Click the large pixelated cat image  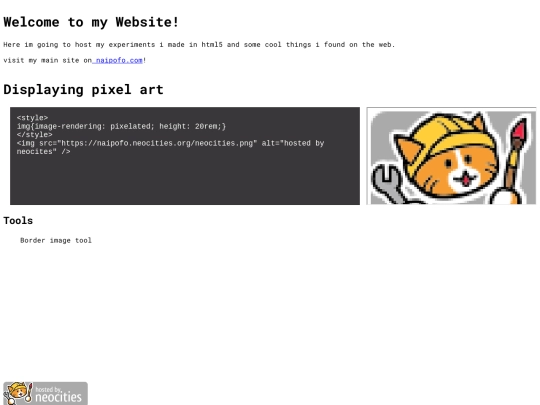[451, 156]
